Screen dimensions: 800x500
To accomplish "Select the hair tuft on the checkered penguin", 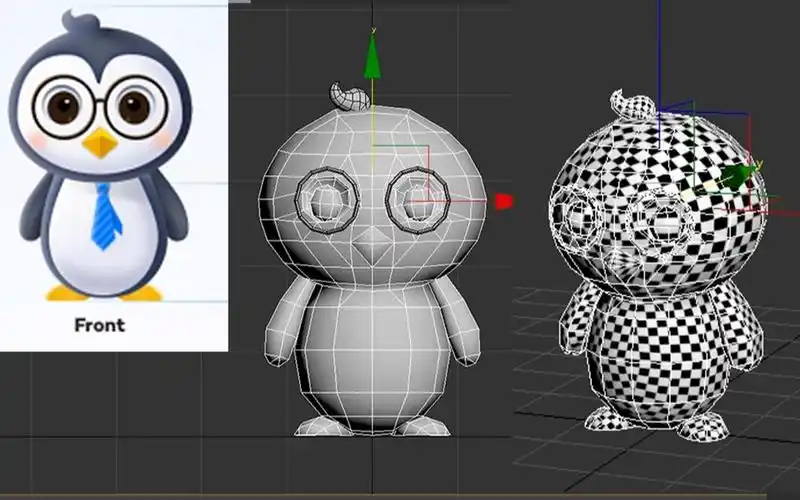I will click(x=633, y=104).
